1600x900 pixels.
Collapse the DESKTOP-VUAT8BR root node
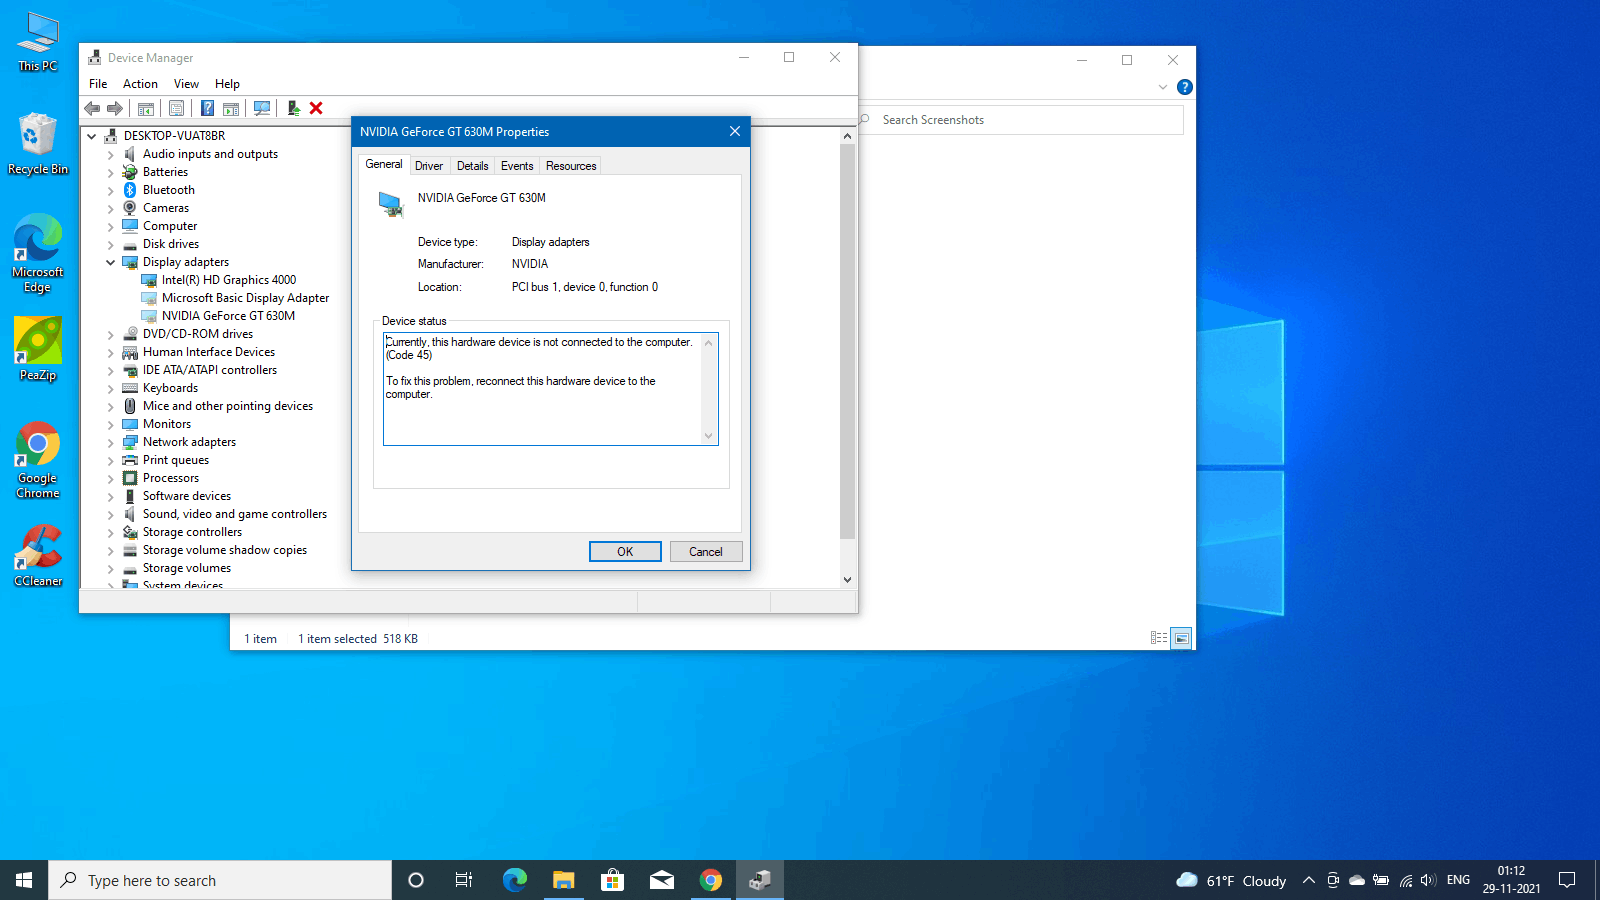[92, 136]
